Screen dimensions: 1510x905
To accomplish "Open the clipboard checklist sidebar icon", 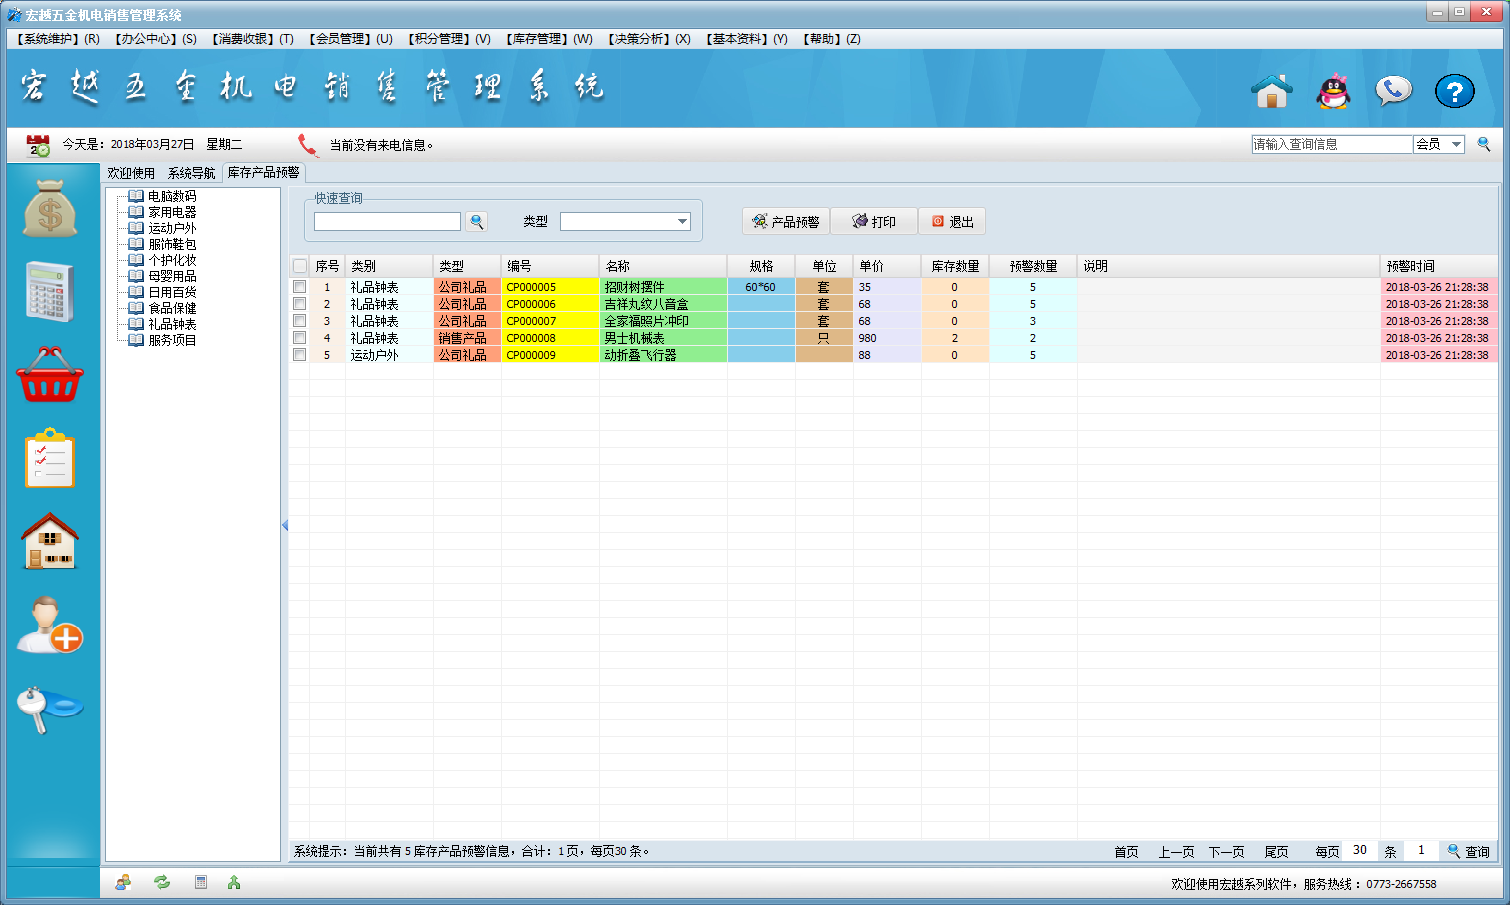I will [x=50, y=459].
